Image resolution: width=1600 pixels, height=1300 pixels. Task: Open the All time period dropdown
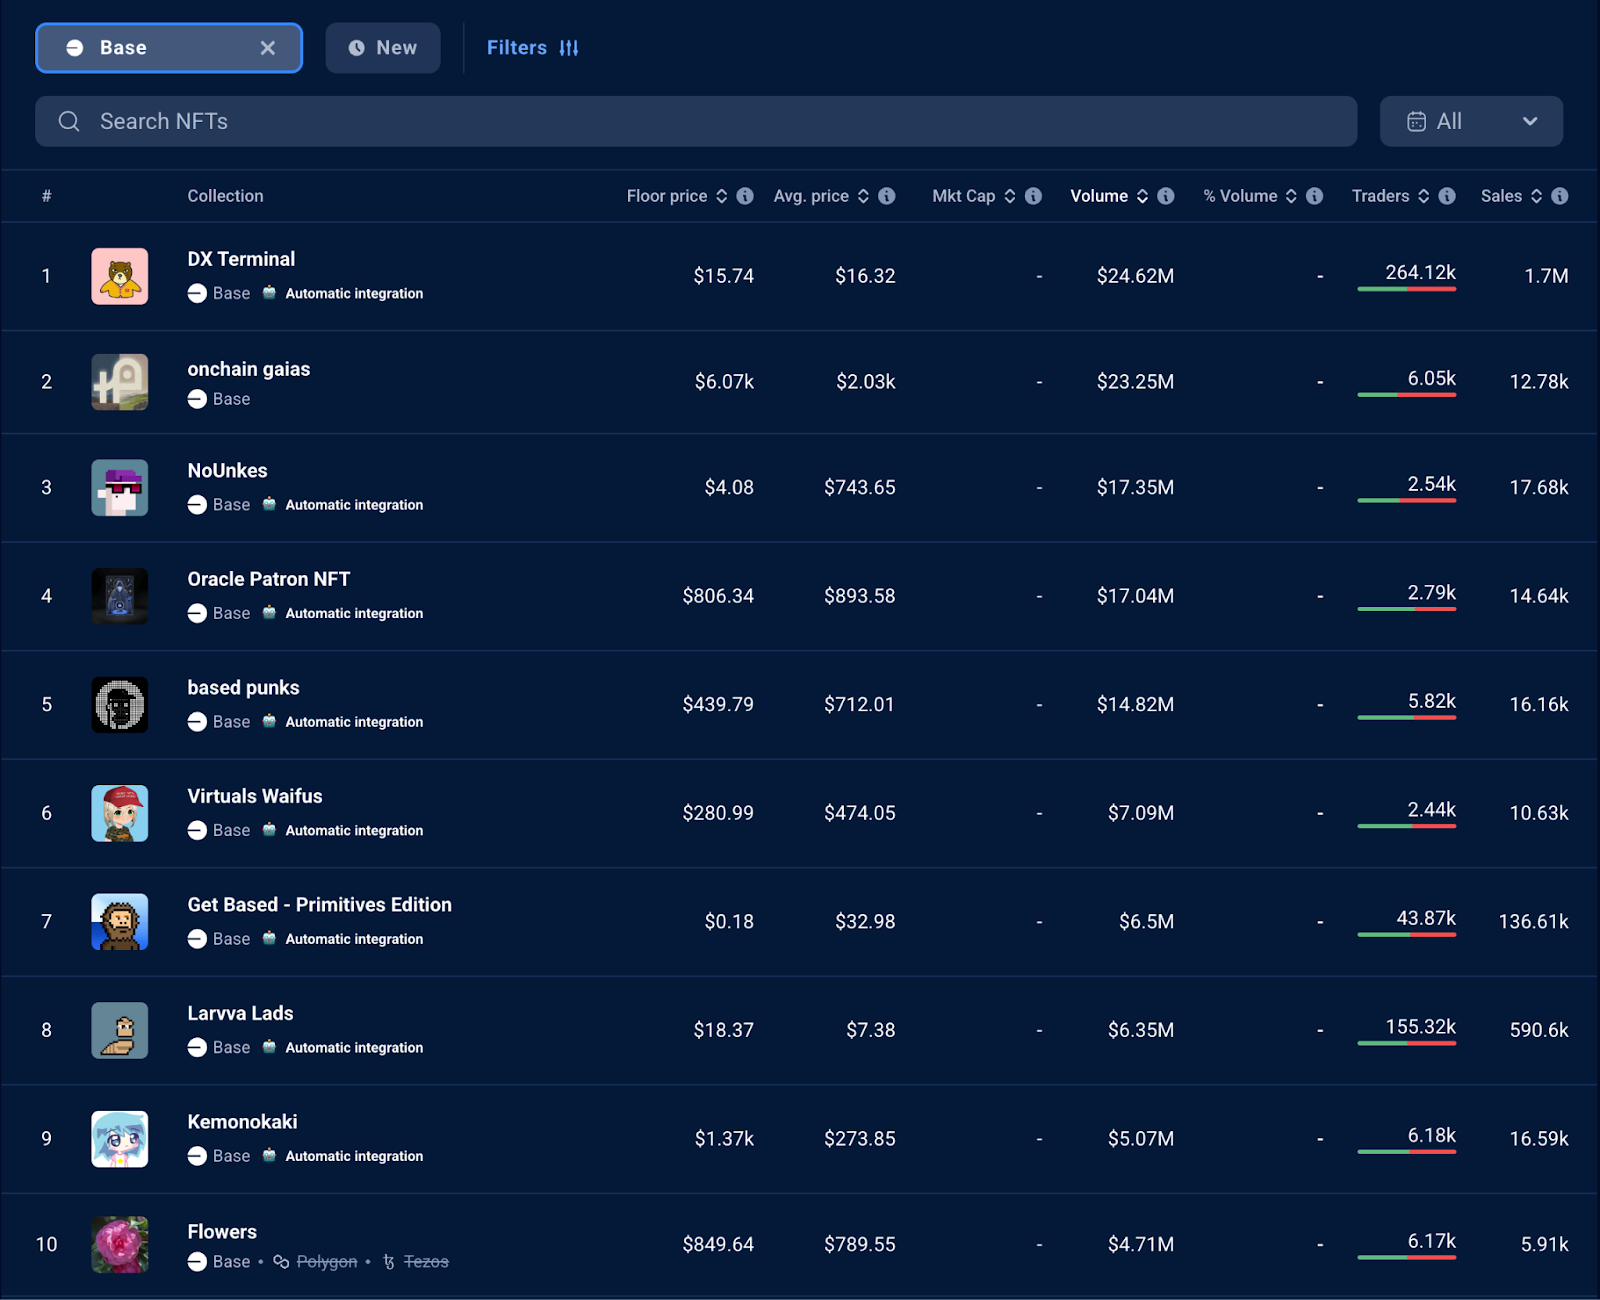(1471, 122)
